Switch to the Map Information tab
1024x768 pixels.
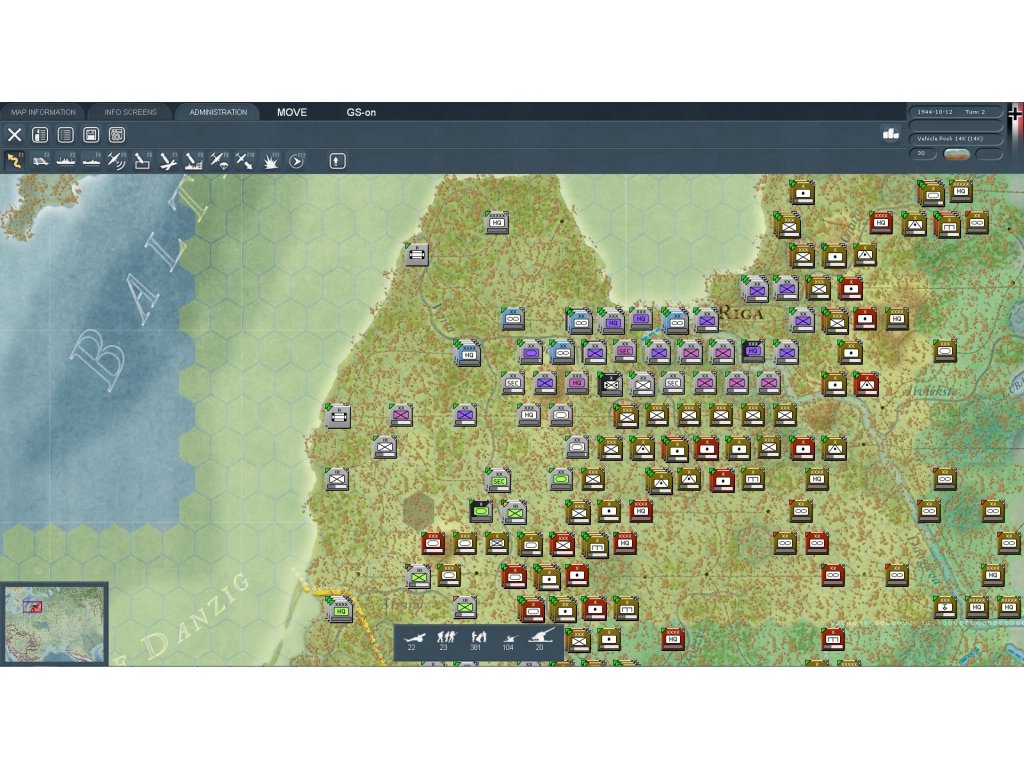tap(43, 112)
